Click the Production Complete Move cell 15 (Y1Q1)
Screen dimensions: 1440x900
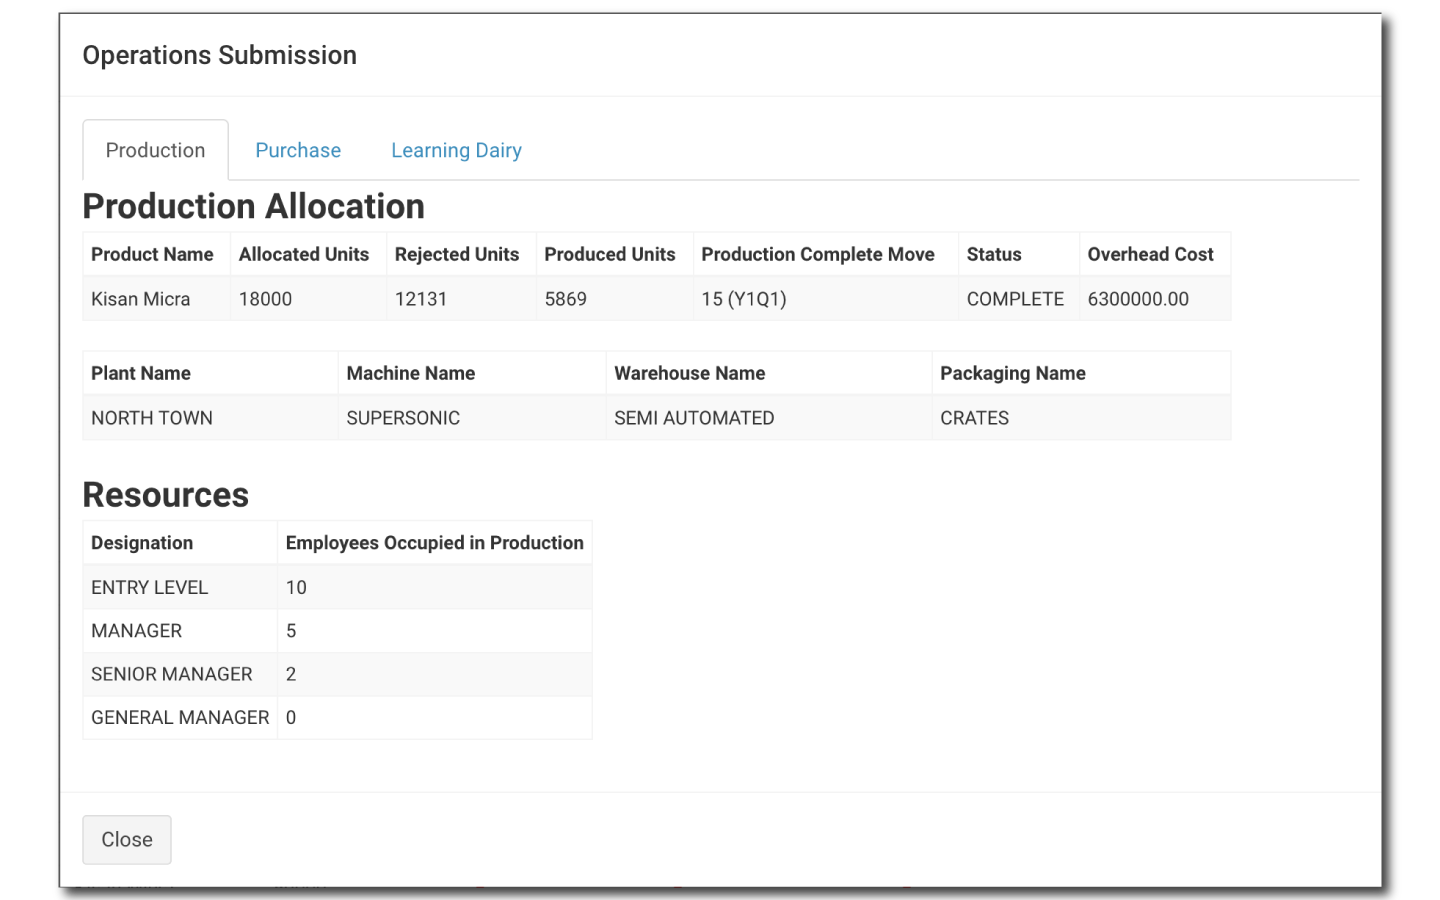[x=744, y=298]
